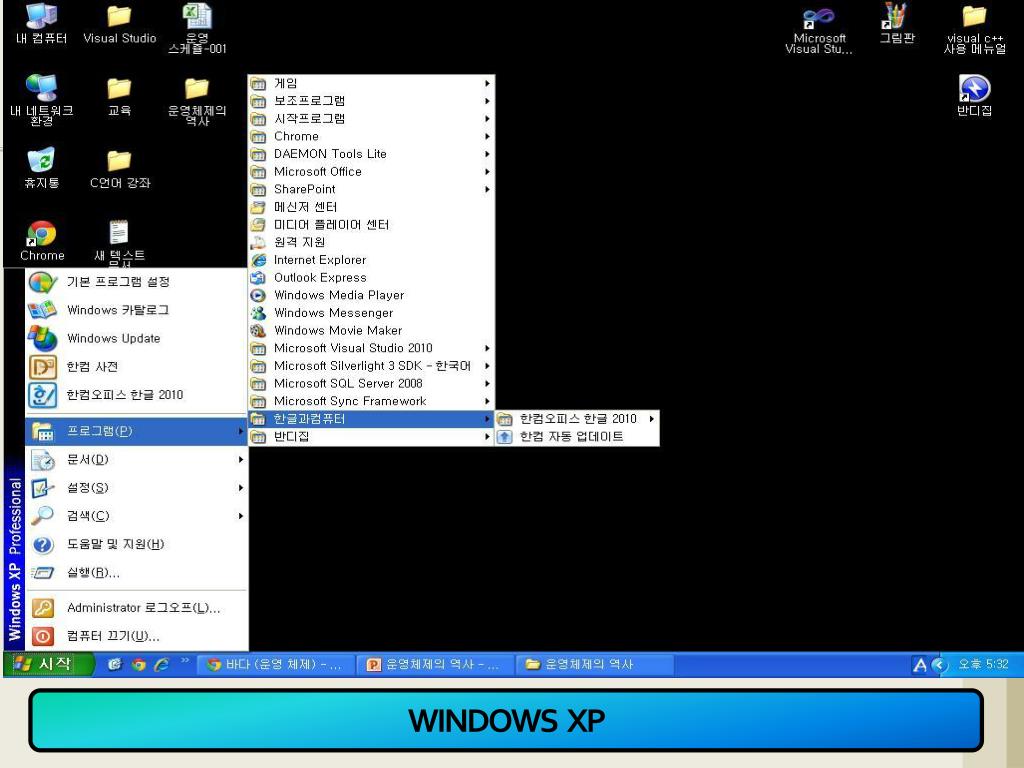Select the C언어 강좌 folder icon

point(120,168)
